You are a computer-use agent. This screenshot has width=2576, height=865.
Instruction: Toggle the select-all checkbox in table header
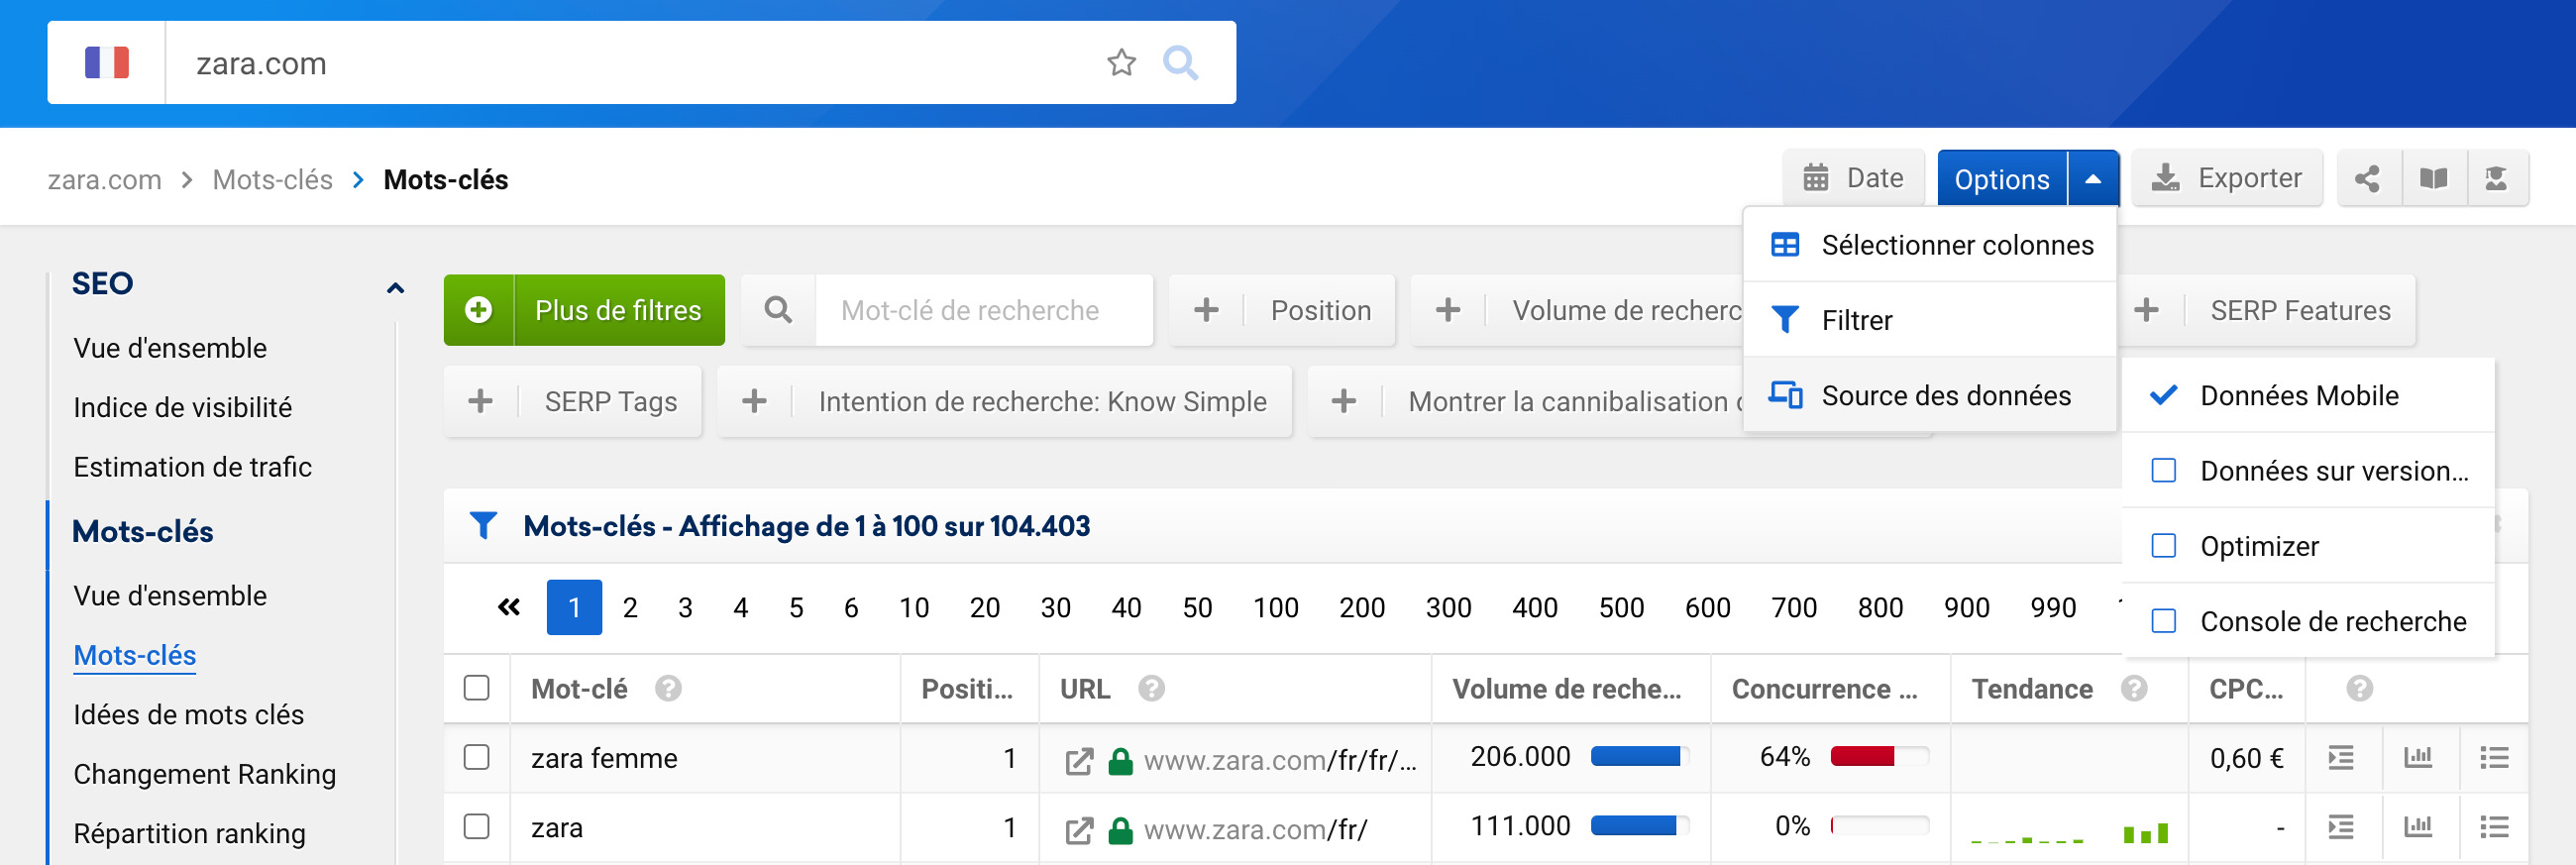click(x=477, y=688)
